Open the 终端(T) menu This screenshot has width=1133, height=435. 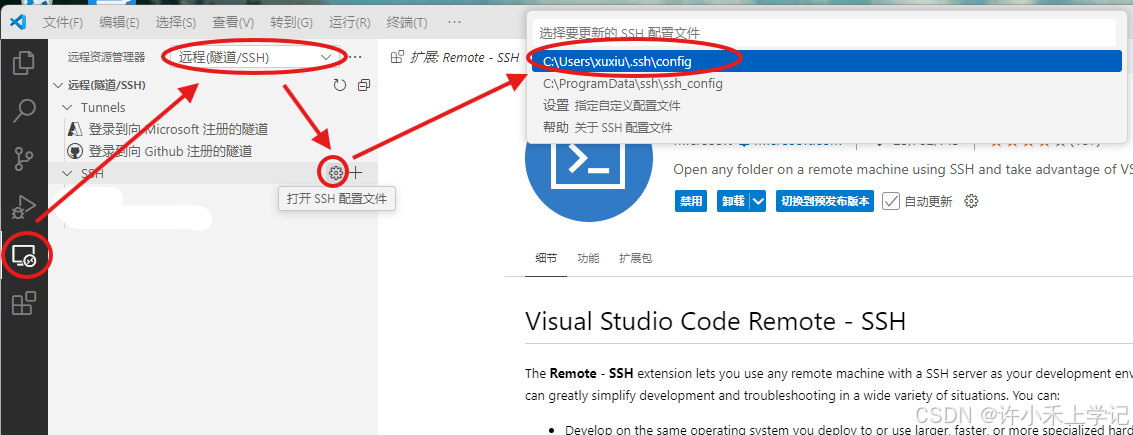(407, 22)
